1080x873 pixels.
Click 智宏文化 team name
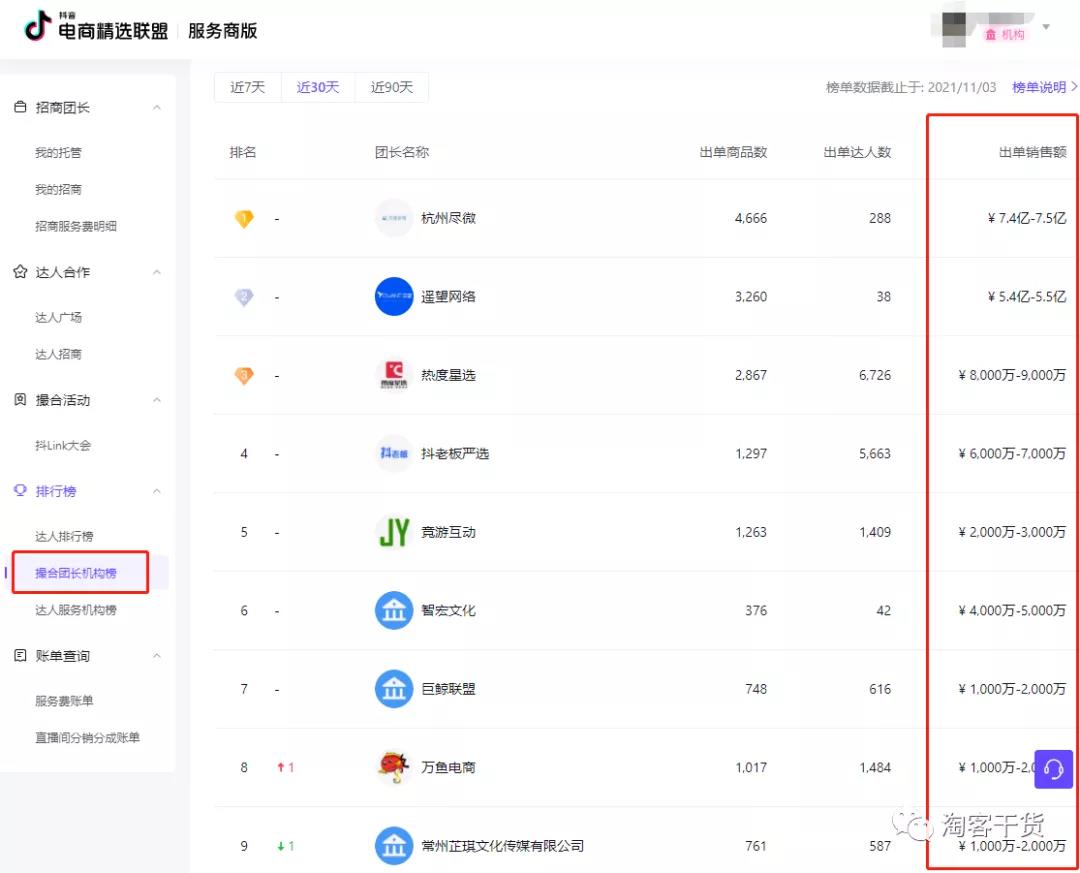coord(448,610)
